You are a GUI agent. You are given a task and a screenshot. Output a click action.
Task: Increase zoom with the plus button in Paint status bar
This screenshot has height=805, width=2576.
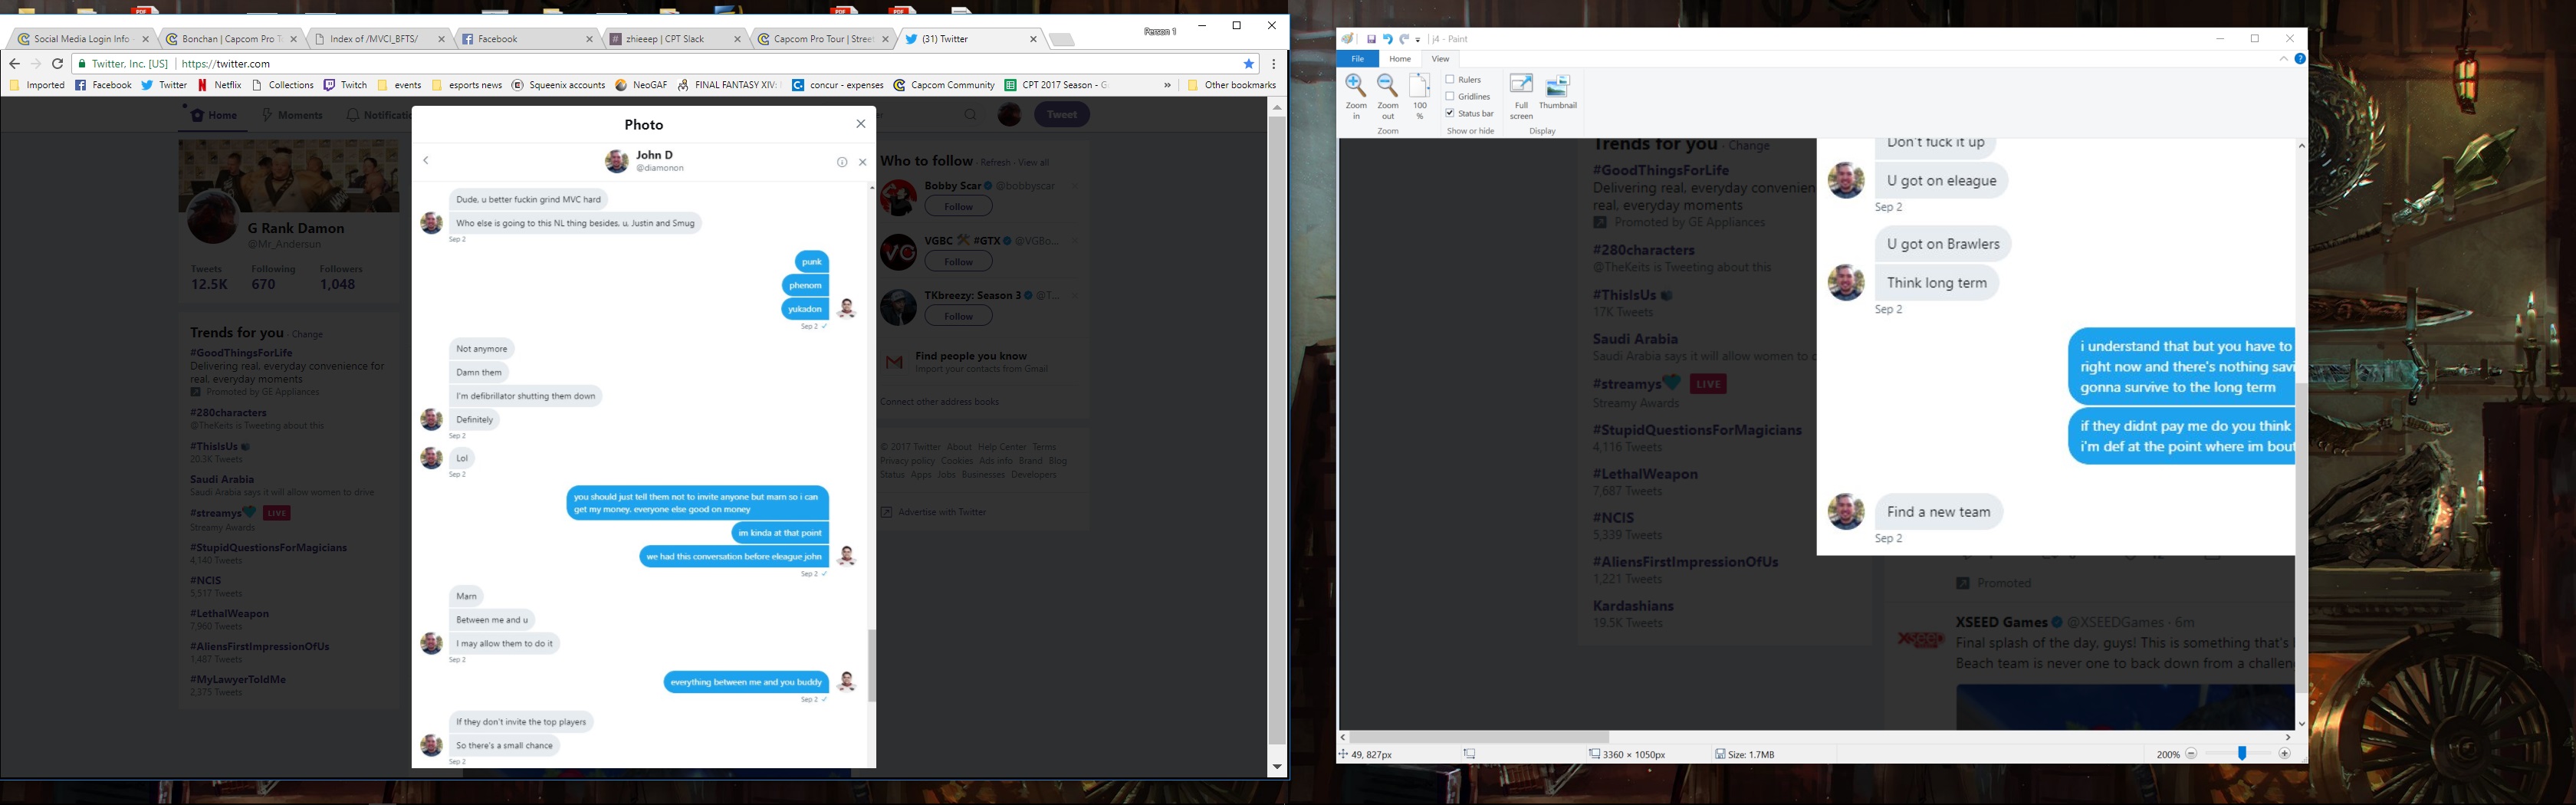click(x=2284, y=754)
